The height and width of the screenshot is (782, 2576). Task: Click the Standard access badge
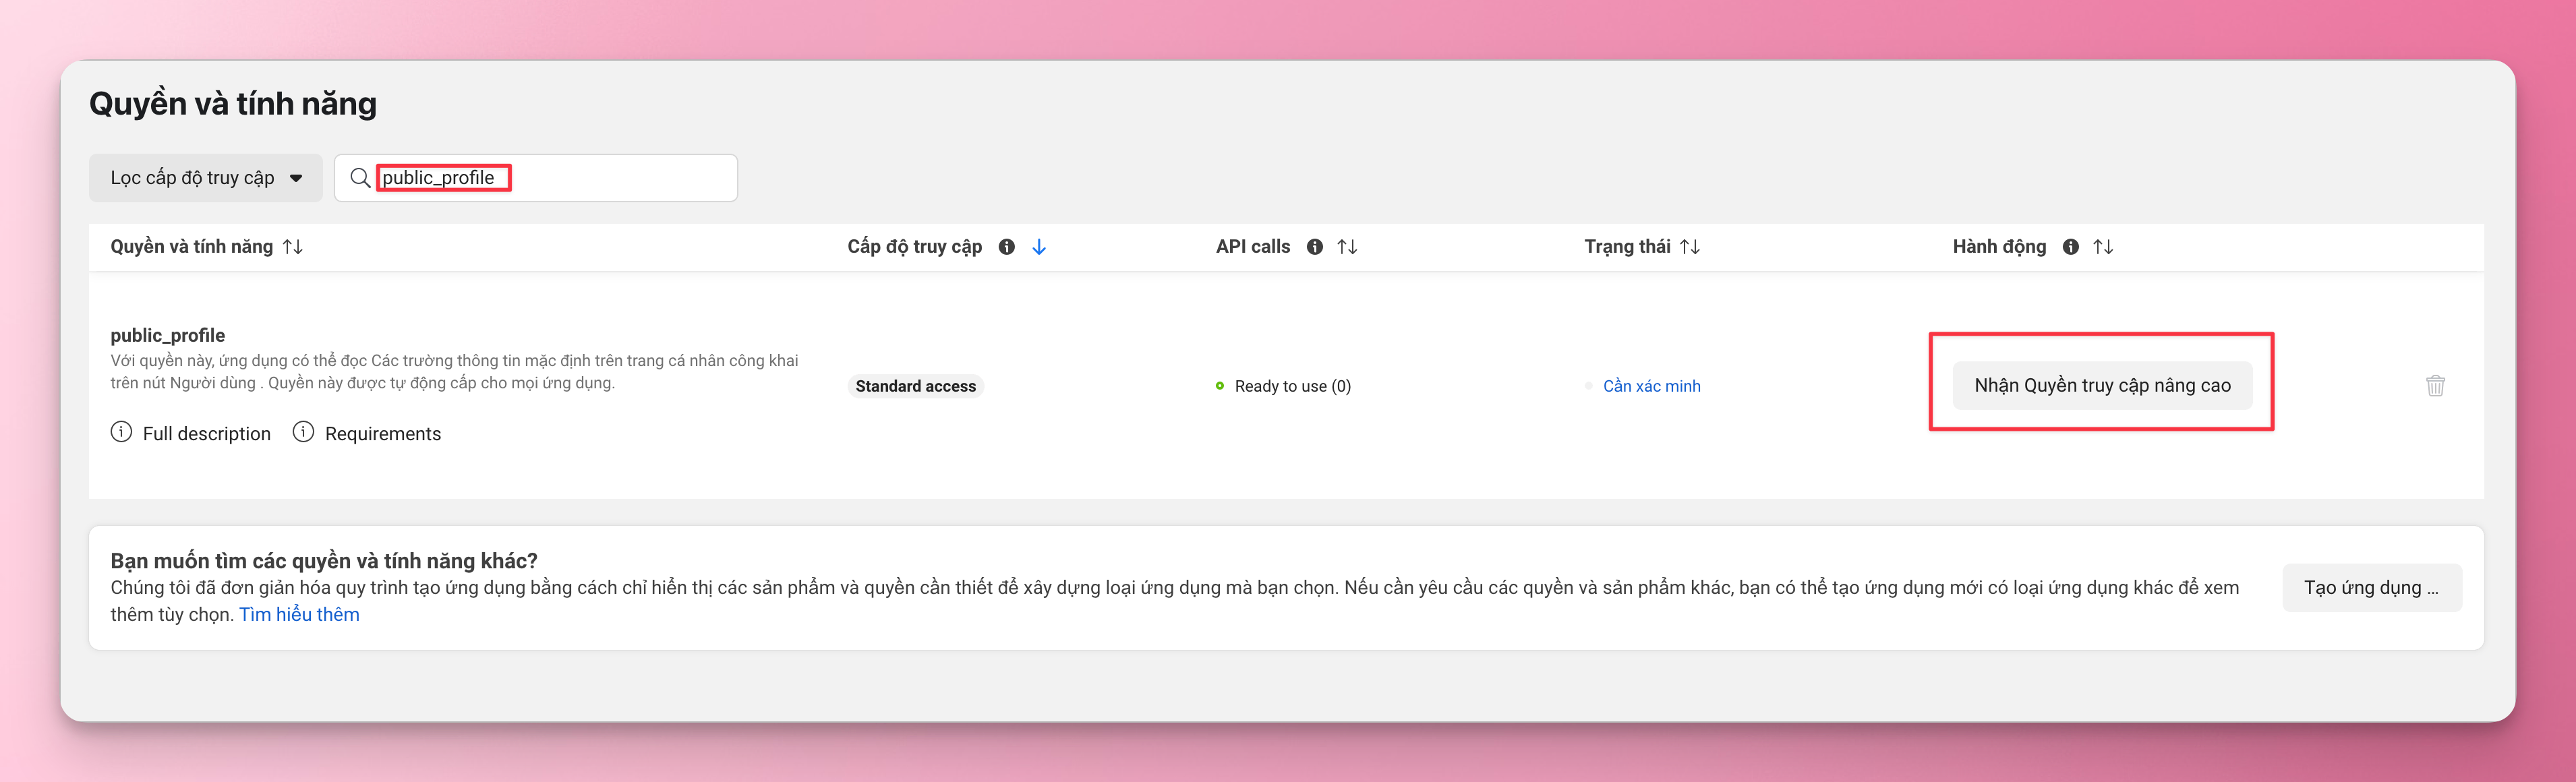tap(915, 386)
